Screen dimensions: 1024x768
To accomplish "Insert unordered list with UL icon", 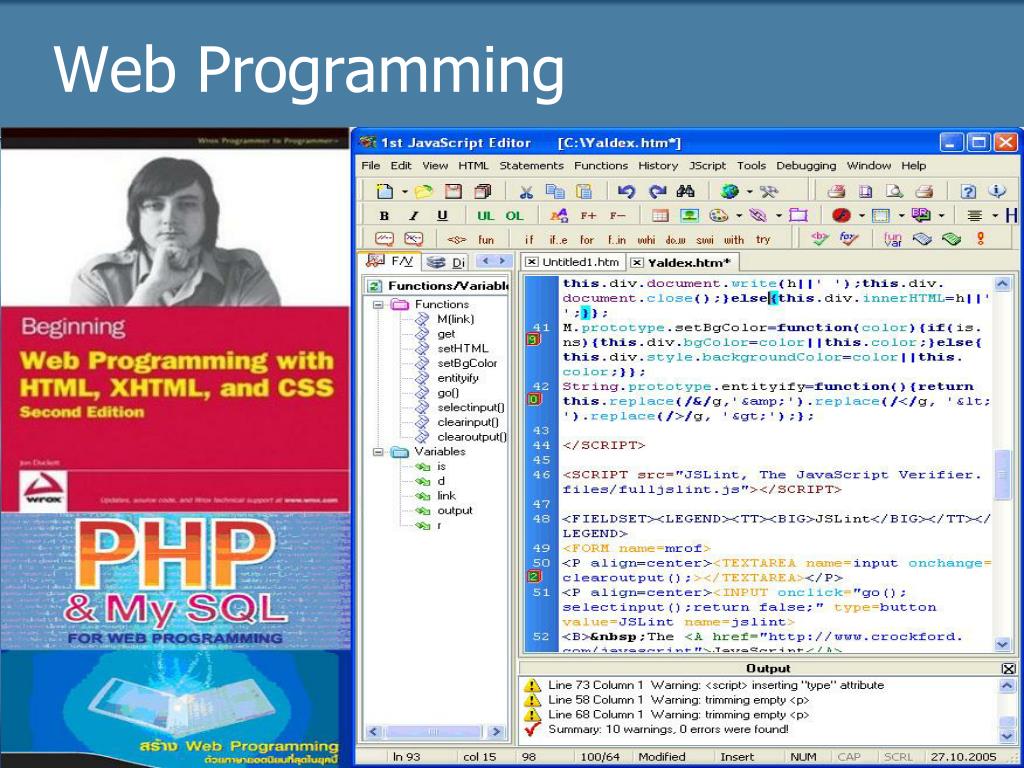I will point(485,216).
